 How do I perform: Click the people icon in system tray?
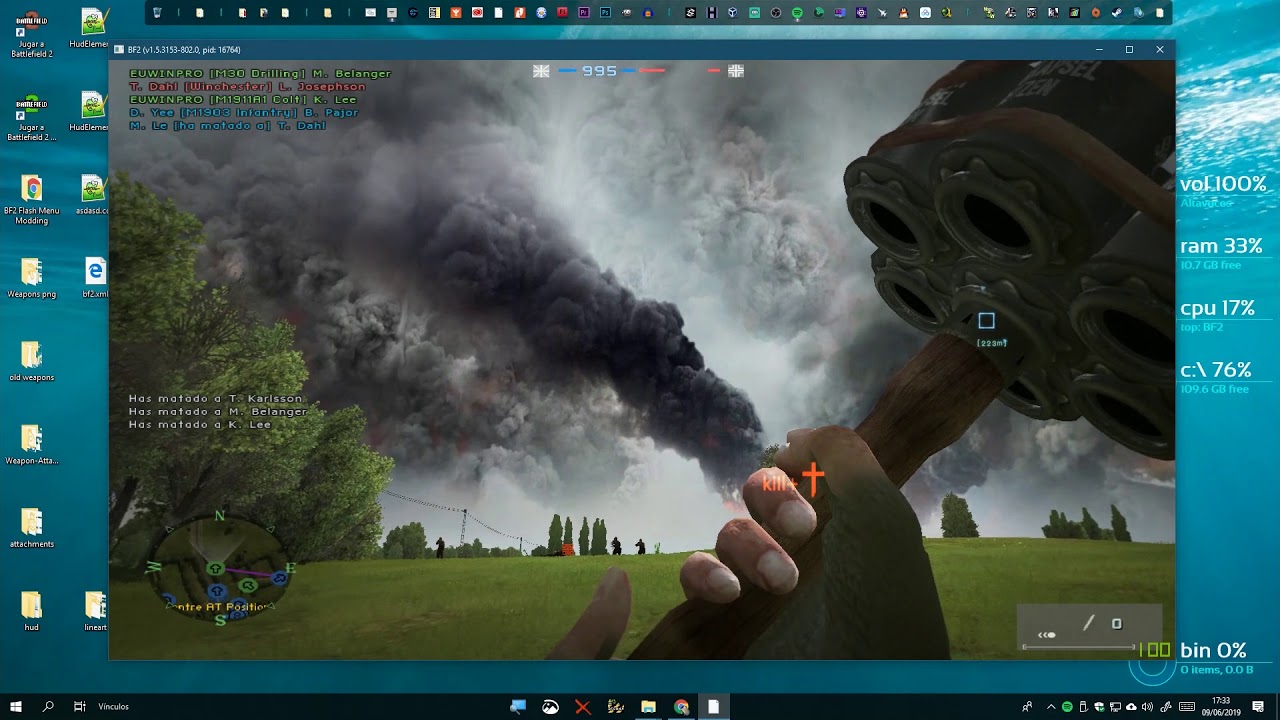1027,706
